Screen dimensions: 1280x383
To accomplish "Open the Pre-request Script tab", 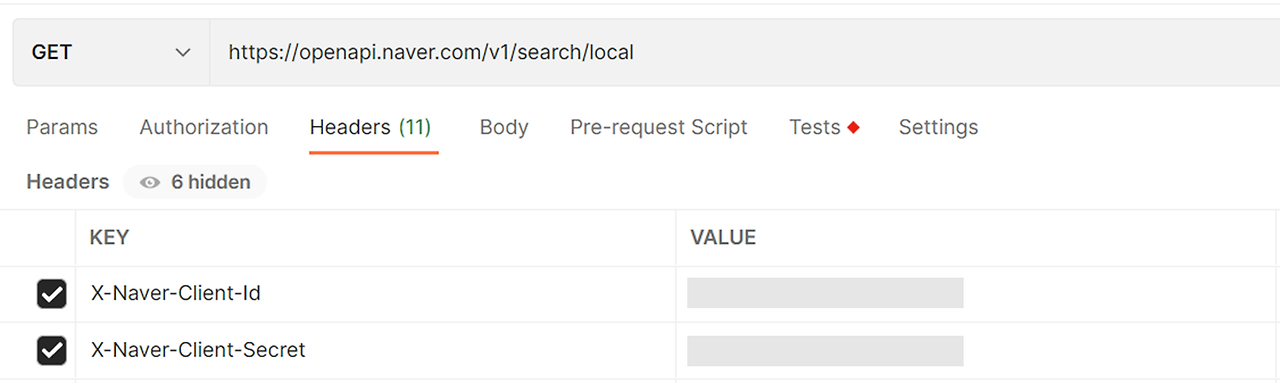I will [659, 127].
